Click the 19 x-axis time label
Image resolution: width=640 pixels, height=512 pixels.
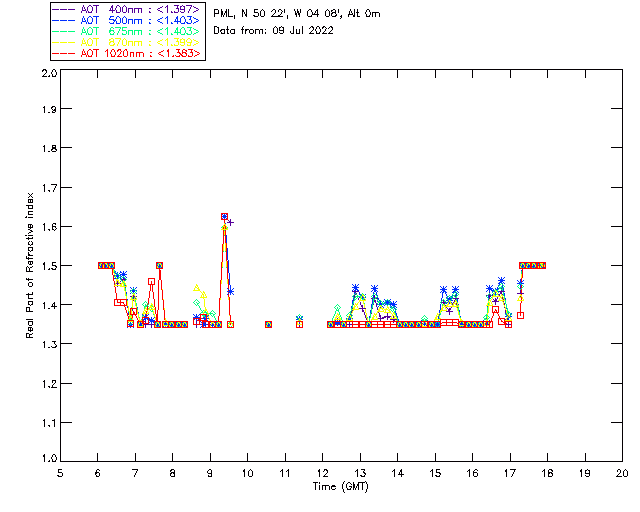click(x=585, y=473)
